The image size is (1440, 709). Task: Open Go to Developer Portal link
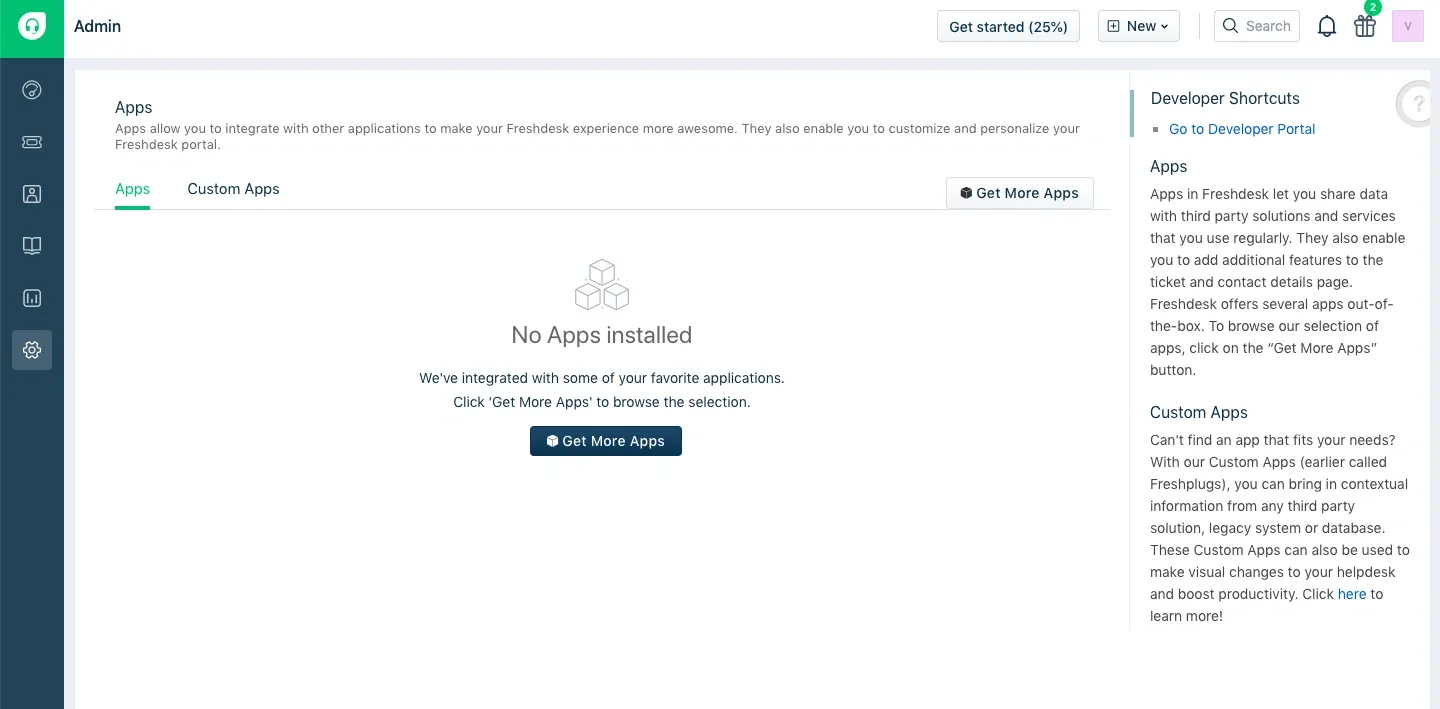tap(1242, 129)
